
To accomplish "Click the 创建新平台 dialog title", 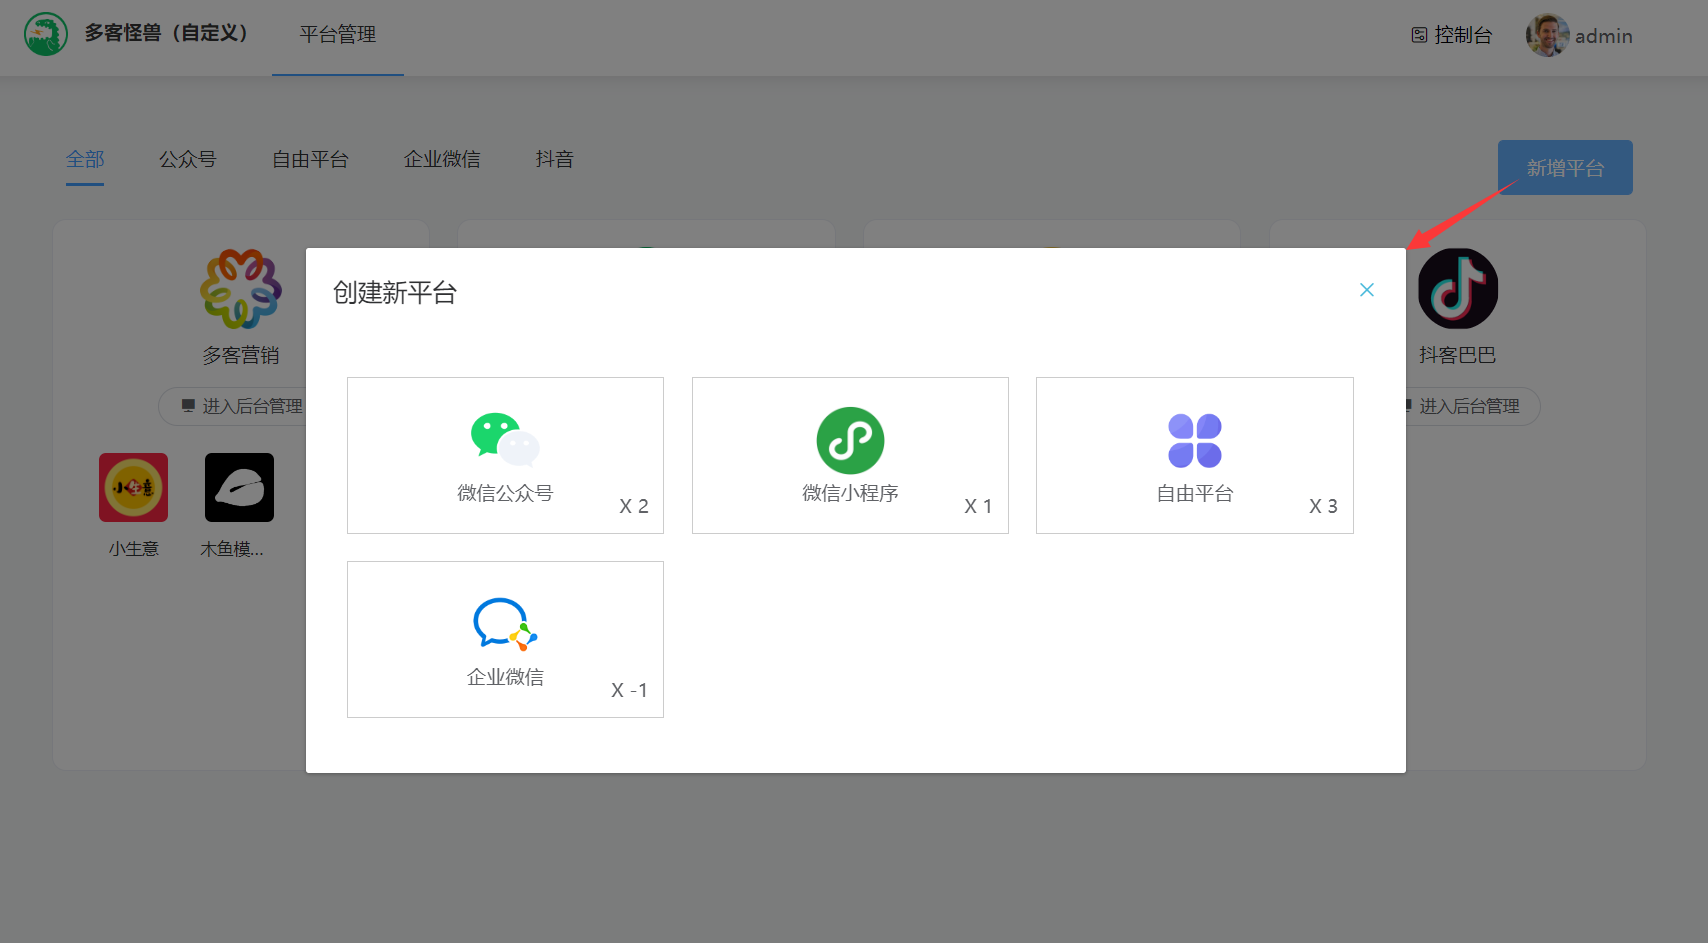I will tap(395, 293).
